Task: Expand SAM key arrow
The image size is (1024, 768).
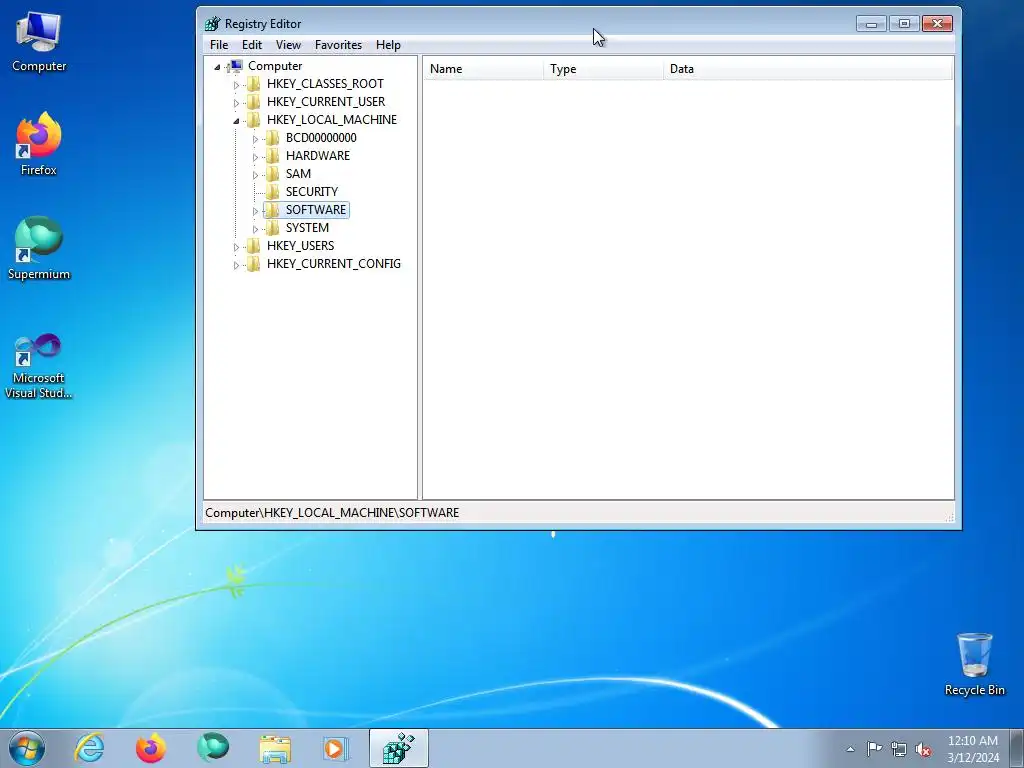Action: click(x=255, y=175)
